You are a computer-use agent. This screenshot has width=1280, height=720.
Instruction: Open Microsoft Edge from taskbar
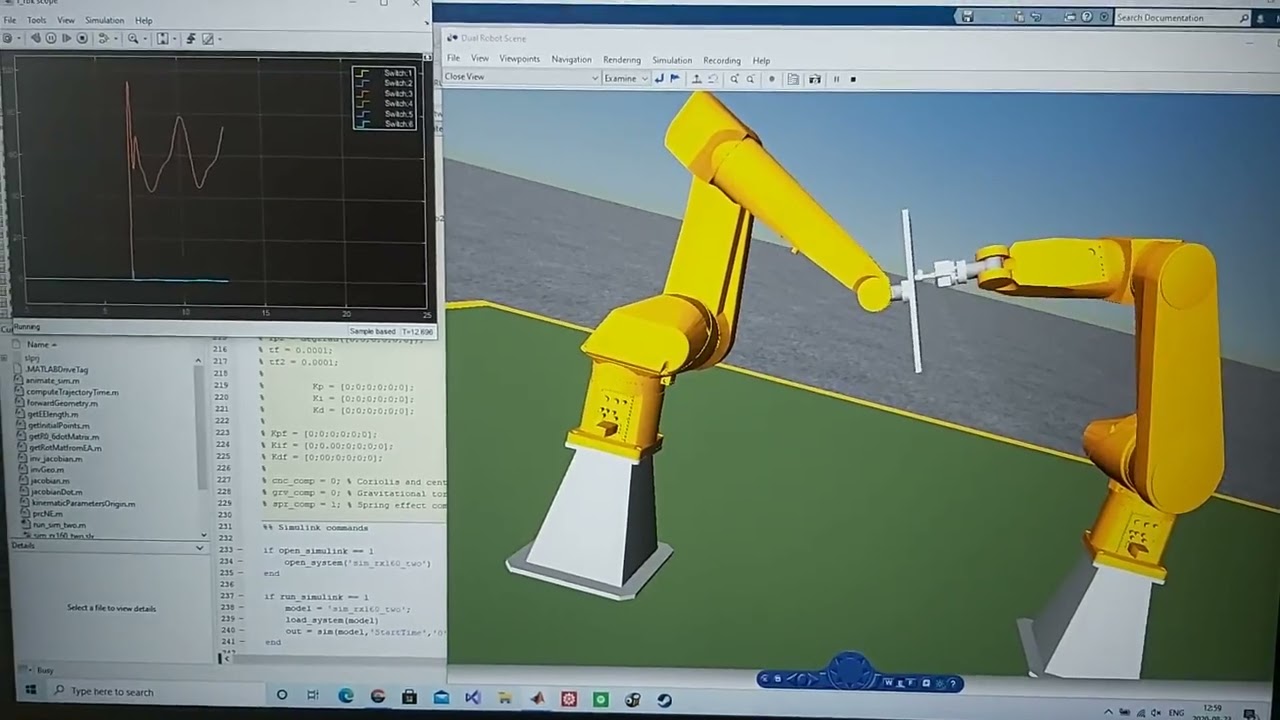(346, 696)
